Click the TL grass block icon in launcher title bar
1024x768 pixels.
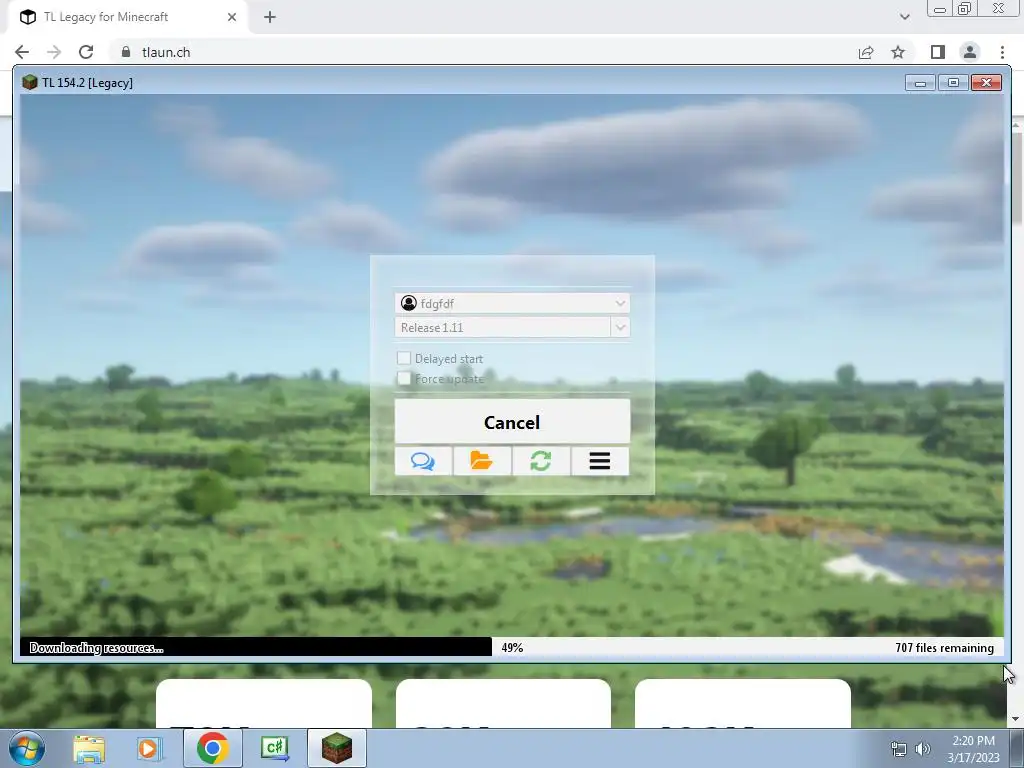point(29,82)
